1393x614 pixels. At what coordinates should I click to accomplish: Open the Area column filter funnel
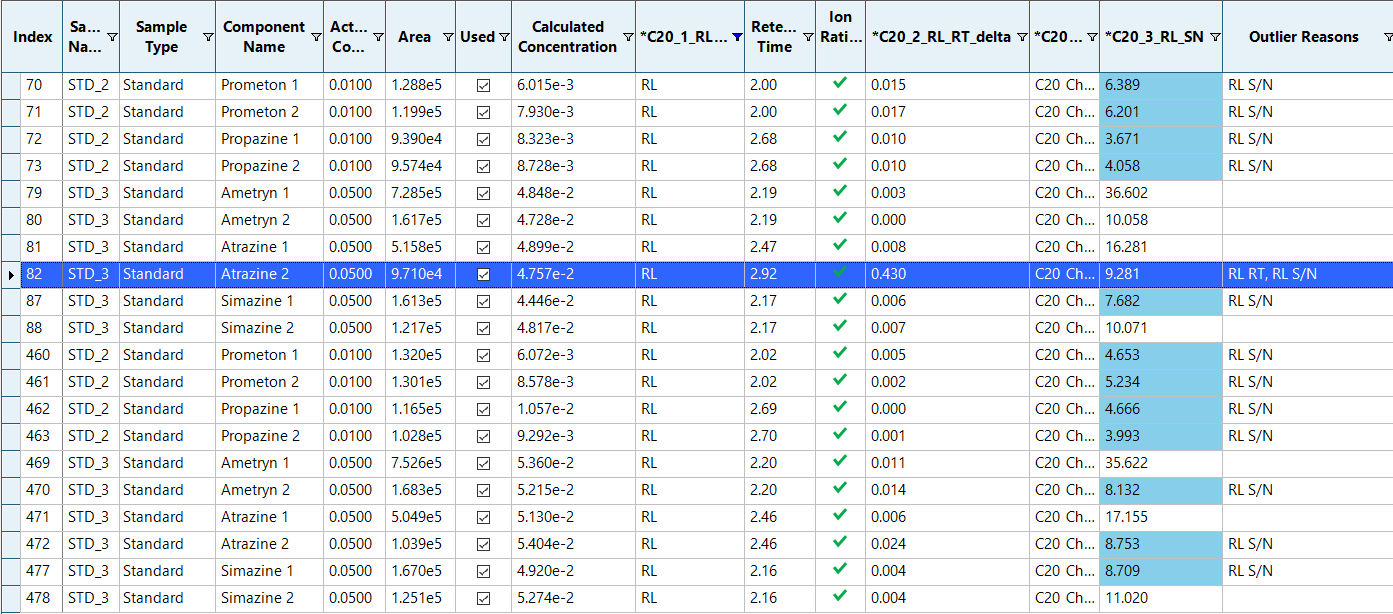point(448,37)
